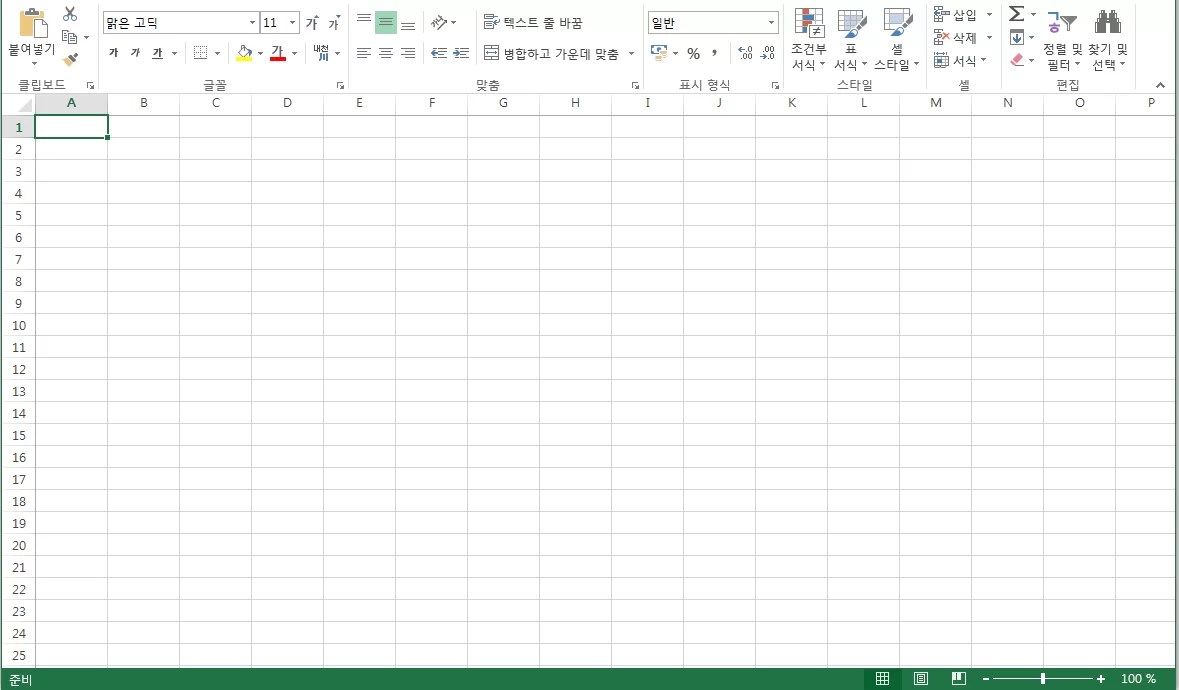1179x690 pixels.
Task: Toggle center text alignment
Action: pyautogui.click(x=384, y=52)
